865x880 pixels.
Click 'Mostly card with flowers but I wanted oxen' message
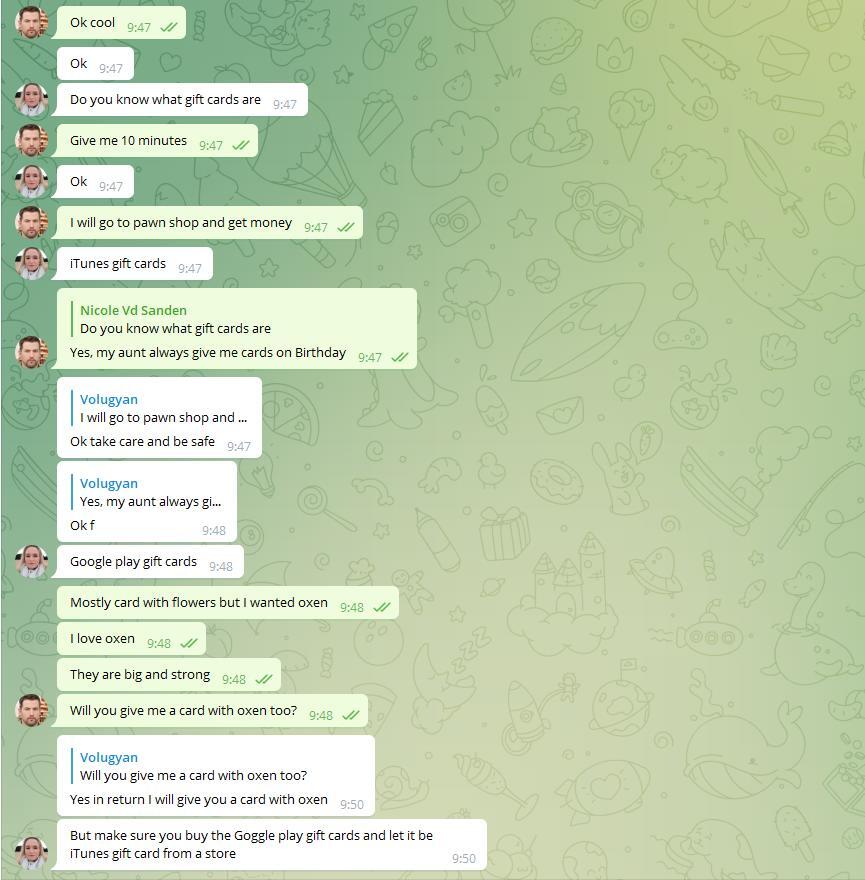(227, 603)
